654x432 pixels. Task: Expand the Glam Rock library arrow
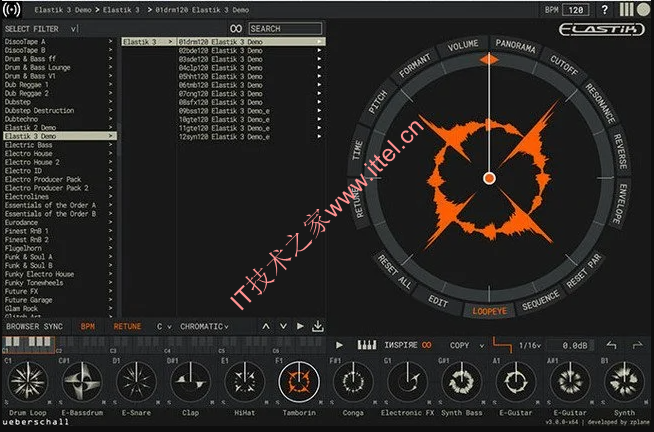coord(111,309)
